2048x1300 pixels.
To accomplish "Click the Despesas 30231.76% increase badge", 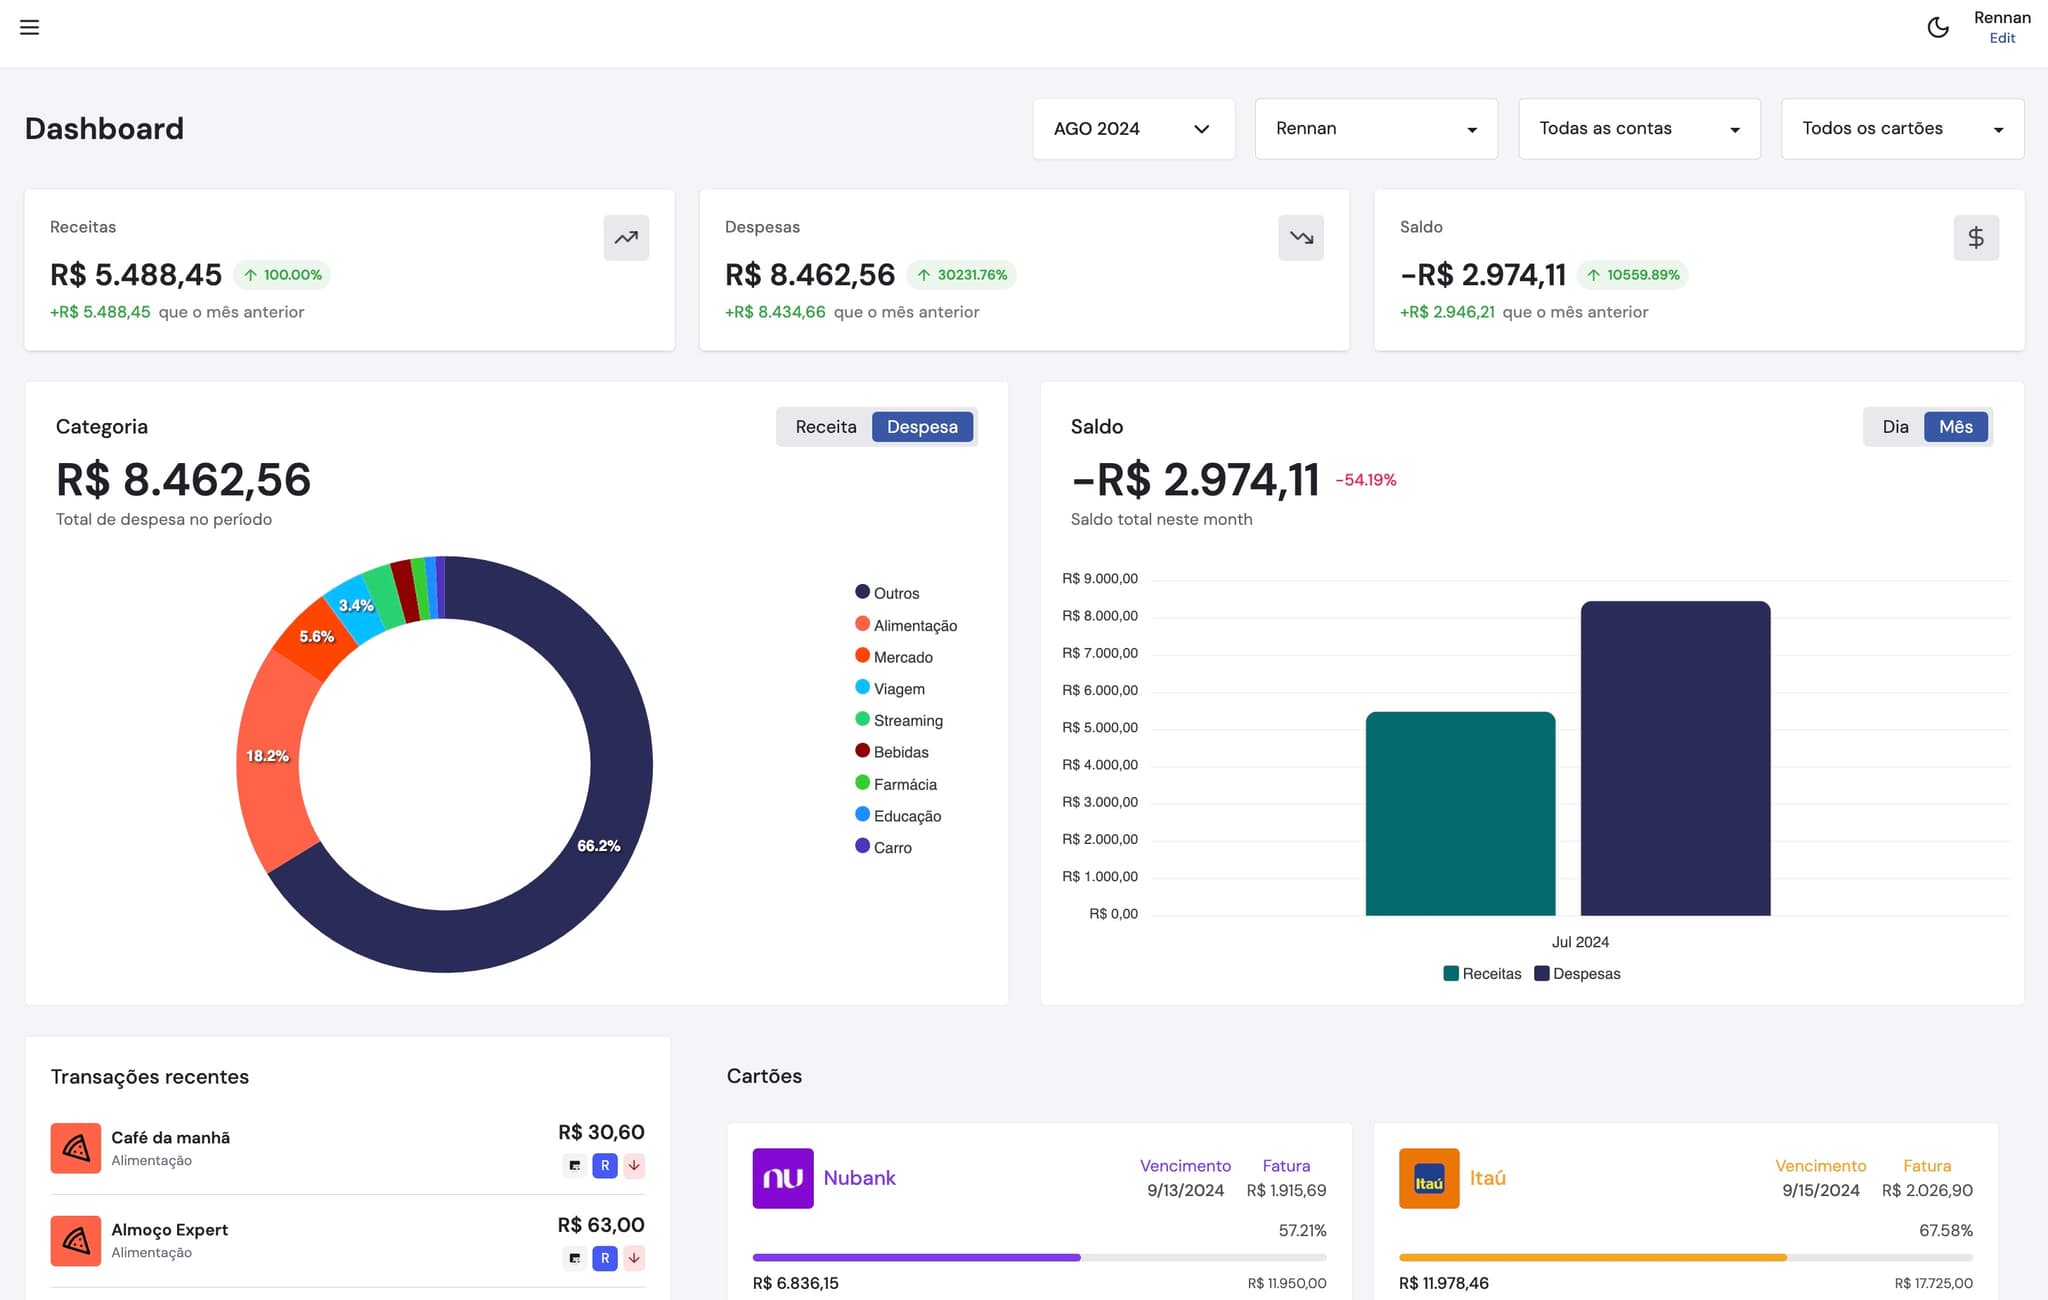I will click(x=962, y=275).
